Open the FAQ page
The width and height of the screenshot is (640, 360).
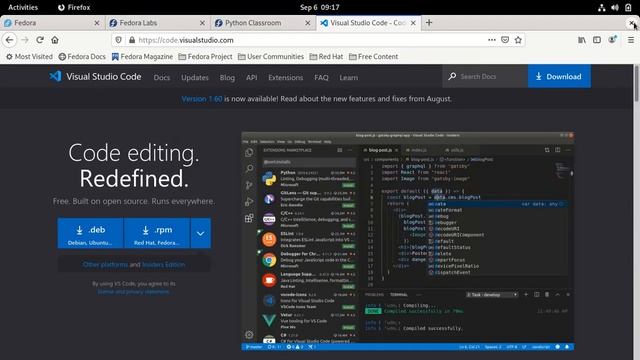coord(321,78)
